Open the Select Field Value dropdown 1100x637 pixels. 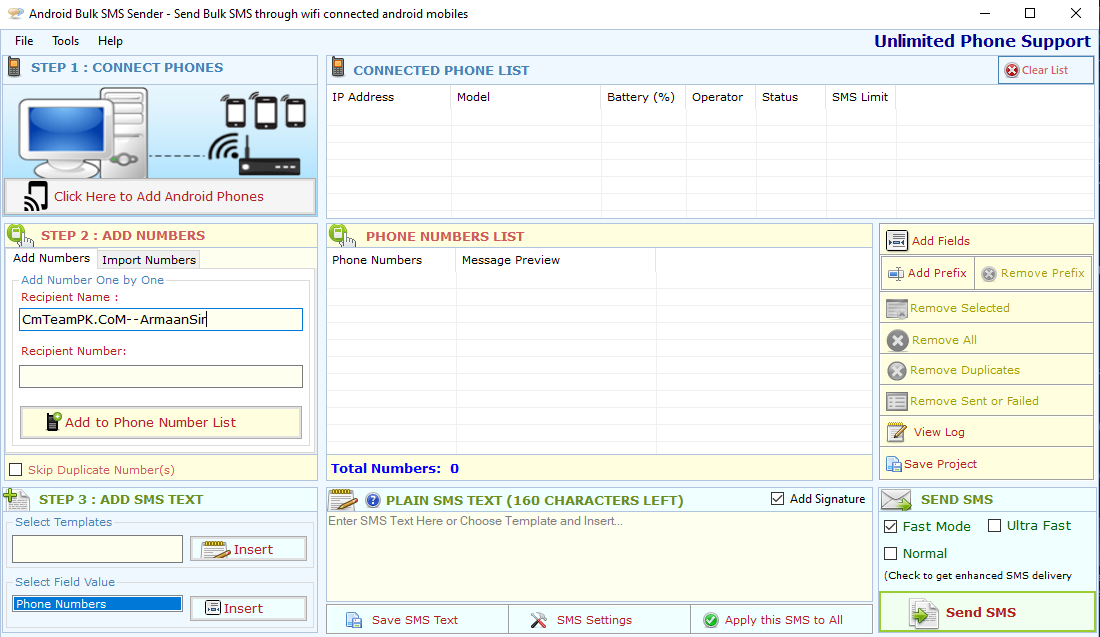click(x=98, y=603)
